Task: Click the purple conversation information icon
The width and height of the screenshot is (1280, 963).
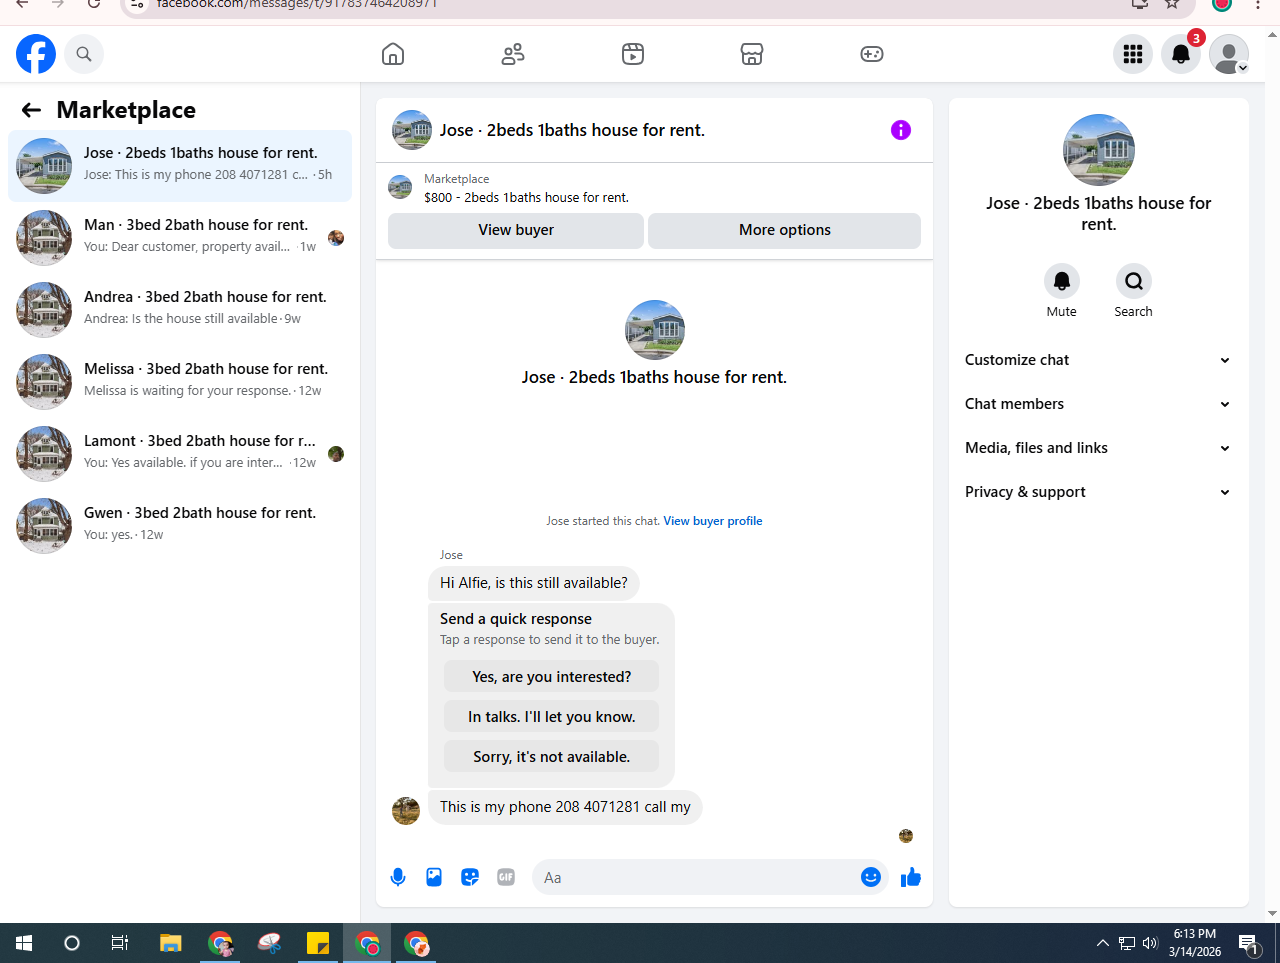Action: pos(901,130)
